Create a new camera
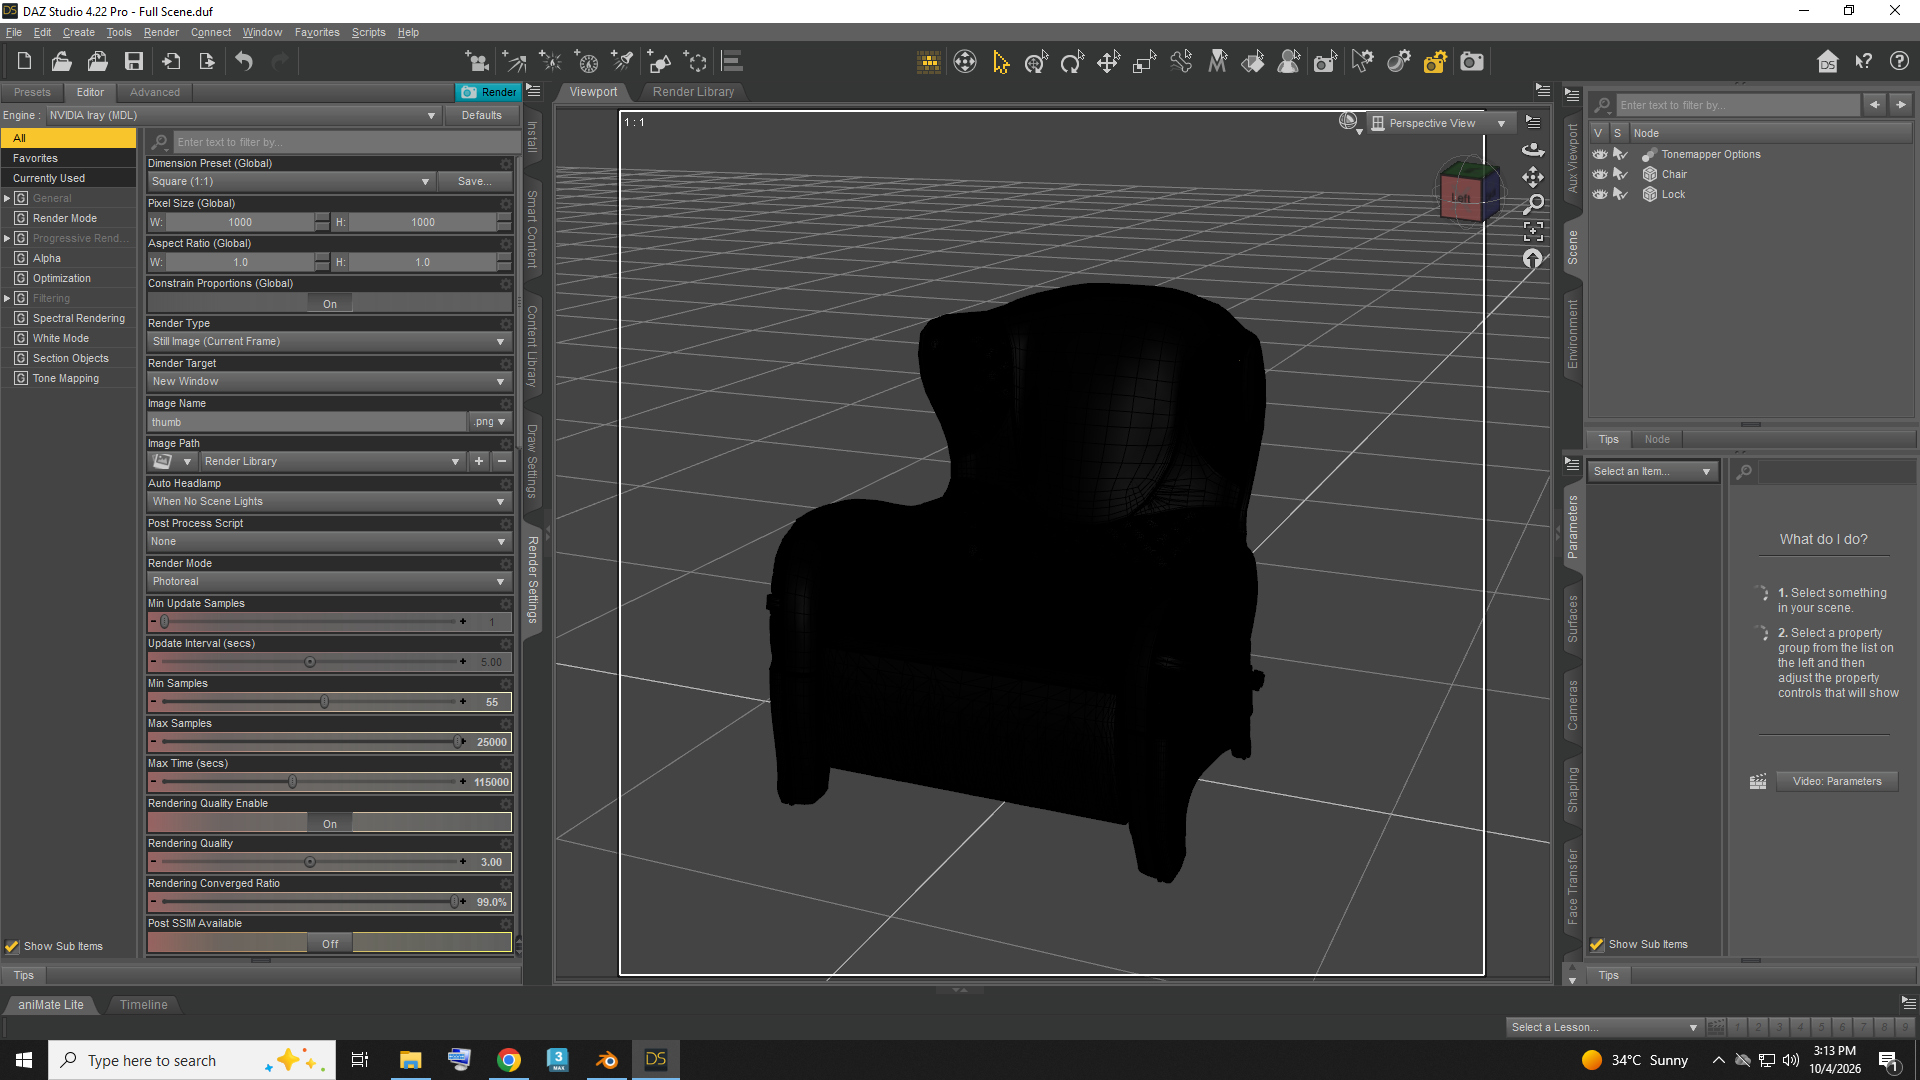This screenshot has width=1920, height=1080. point(477,62)
